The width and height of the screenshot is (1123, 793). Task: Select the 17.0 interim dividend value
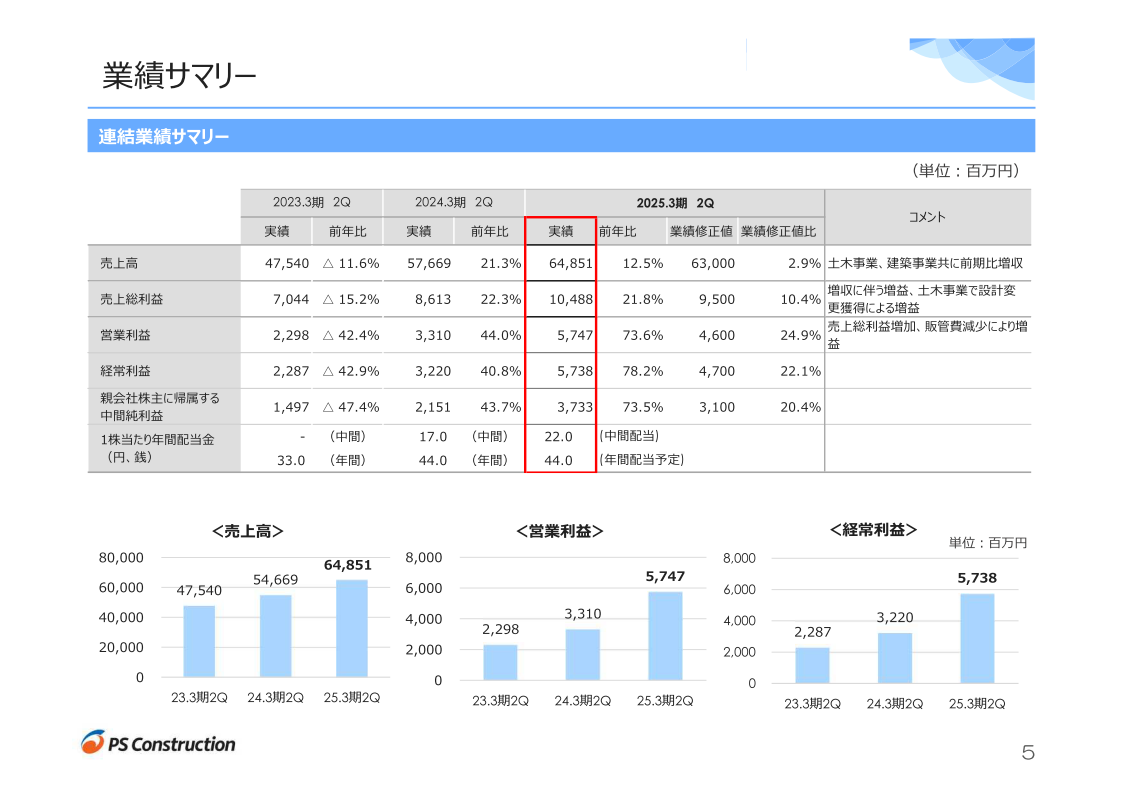pos(433,436)
